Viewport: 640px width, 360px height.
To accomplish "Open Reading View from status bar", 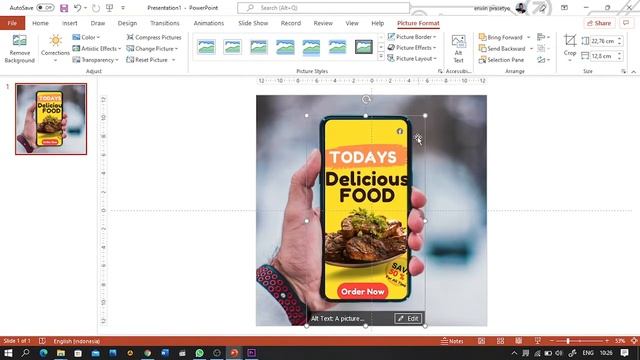I will click(x=518, y=341).
